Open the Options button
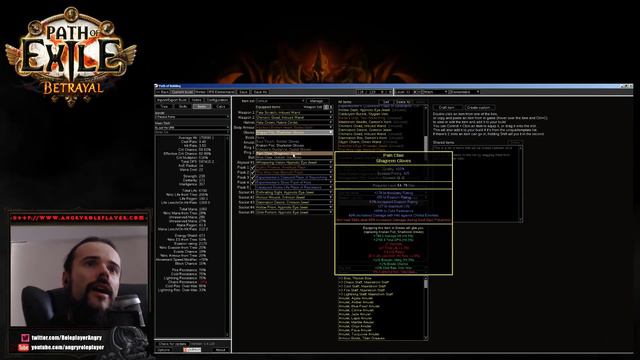The width and height of the screenshot is (640, 360). coord(164,350)
